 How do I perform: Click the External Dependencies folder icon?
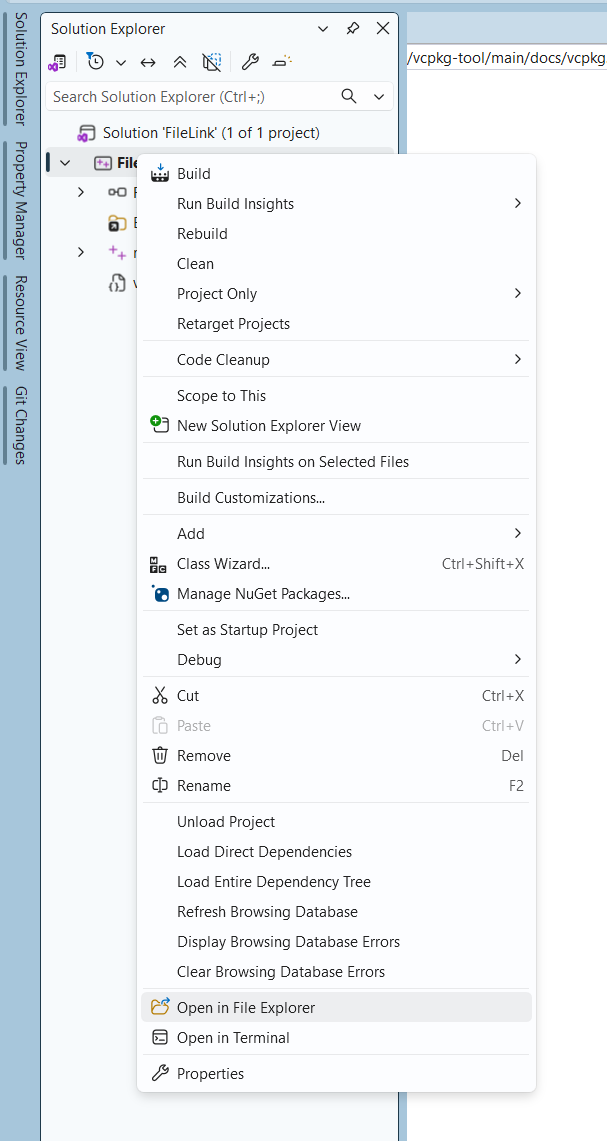coord(117,223)
